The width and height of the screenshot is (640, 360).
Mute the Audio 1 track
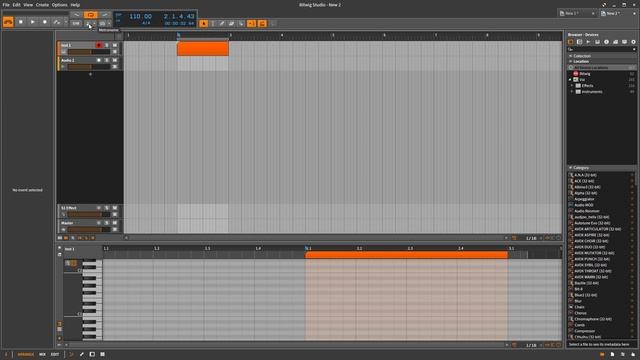115,60
